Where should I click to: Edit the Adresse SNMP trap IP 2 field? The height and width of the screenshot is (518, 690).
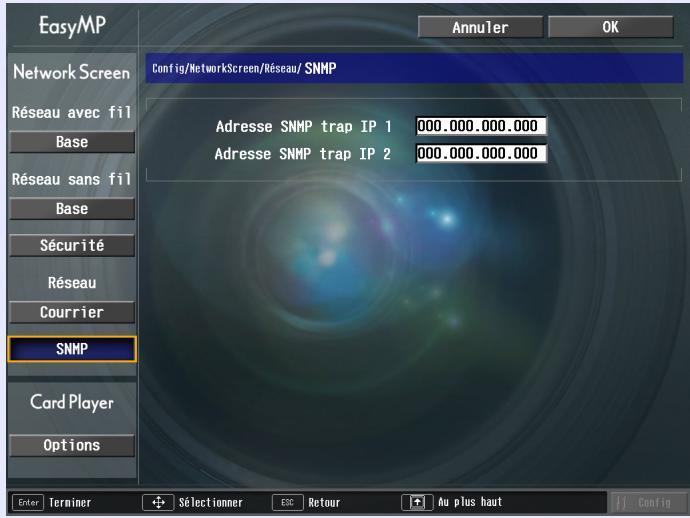coord(481,153)
